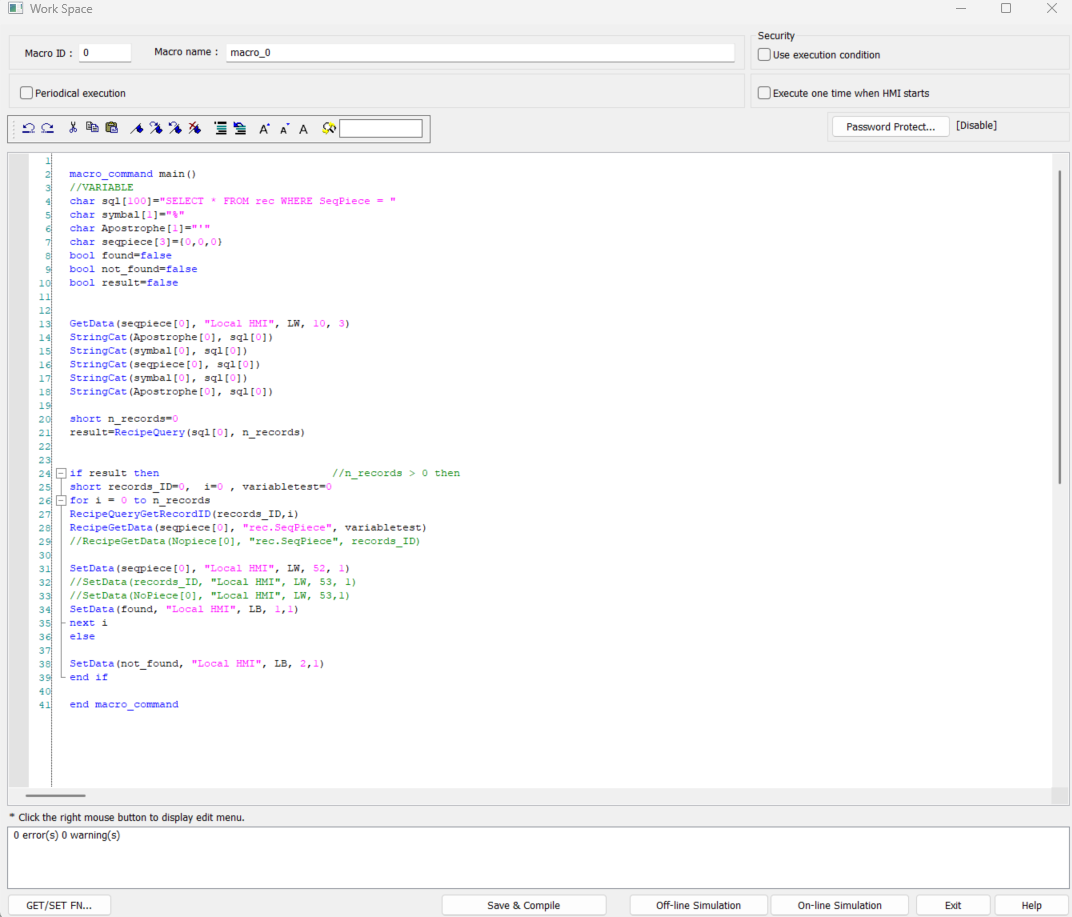Open the Password Protect dialog
Viewport: 1072px width, 917px height.
890,127
